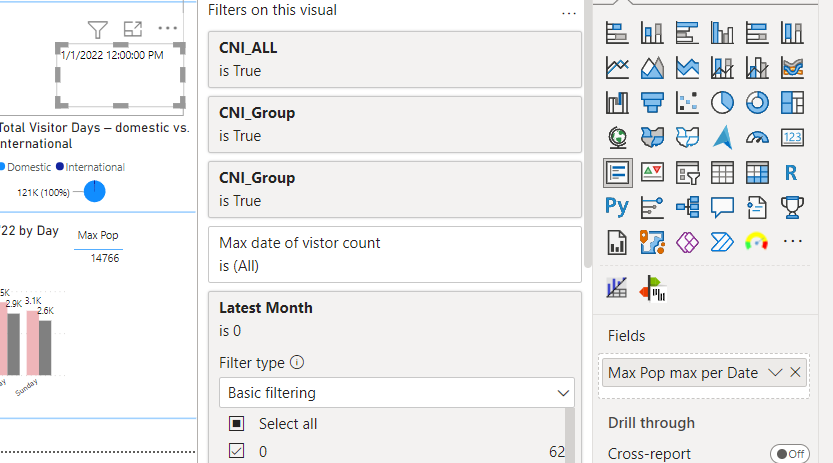Viewport: 833px width, 463px height.
Task: Toggle the Select all checkbox
Action: (x=236, y=423)
